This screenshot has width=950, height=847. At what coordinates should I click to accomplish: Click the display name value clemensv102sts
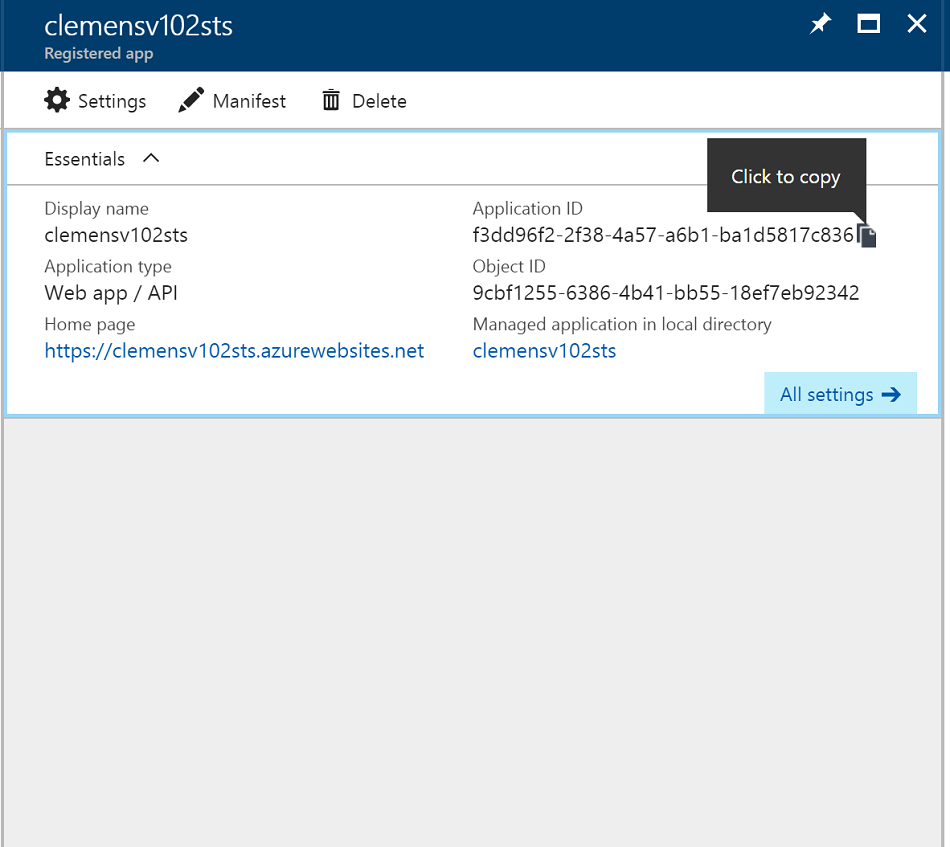pos(116,234)
